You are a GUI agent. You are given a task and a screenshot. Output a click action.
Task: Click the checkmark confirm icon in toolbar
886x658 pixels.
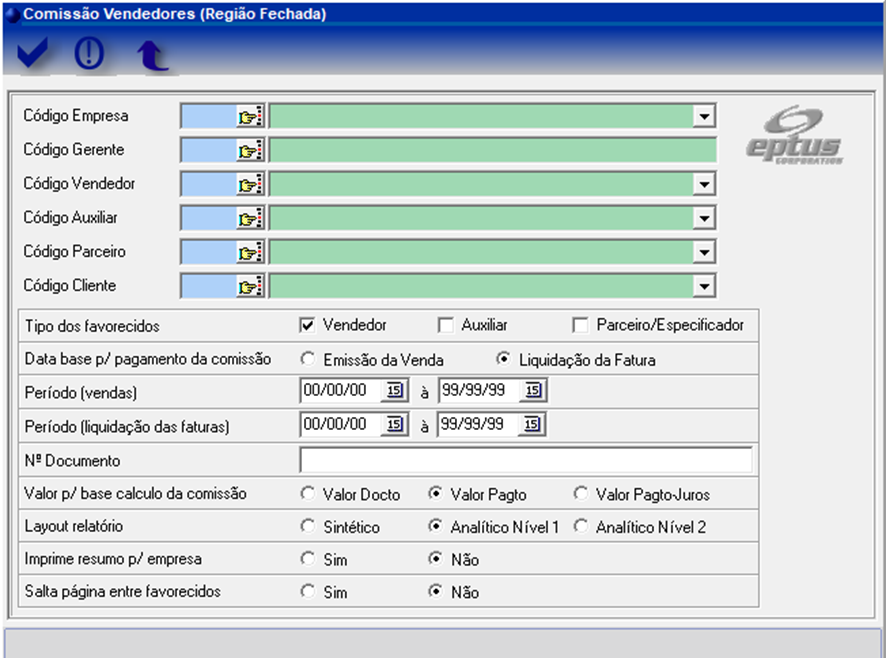[33, 55]
